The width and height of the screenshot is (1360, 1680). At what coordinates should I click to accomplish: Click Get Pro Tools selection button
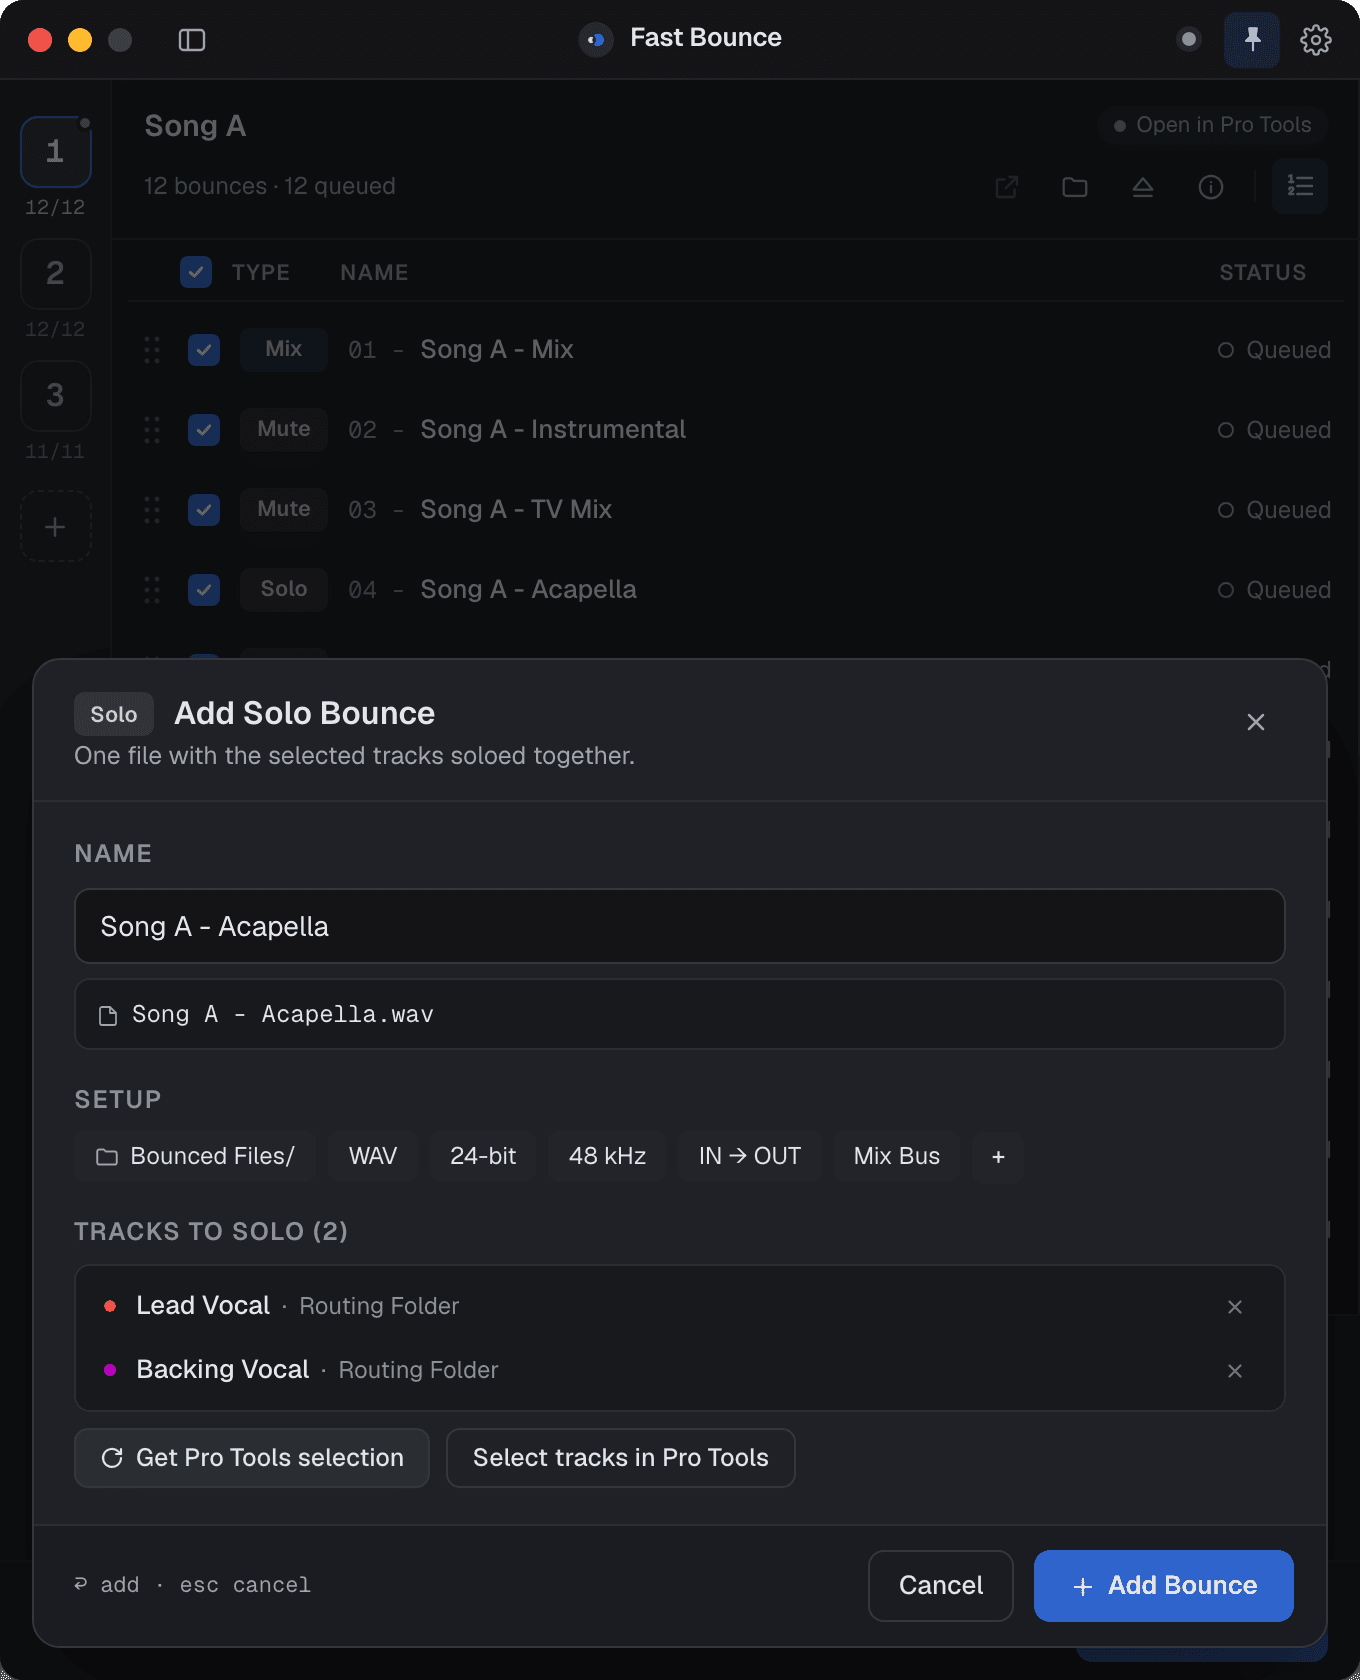pyautogui.click(x=252, y=1458)
